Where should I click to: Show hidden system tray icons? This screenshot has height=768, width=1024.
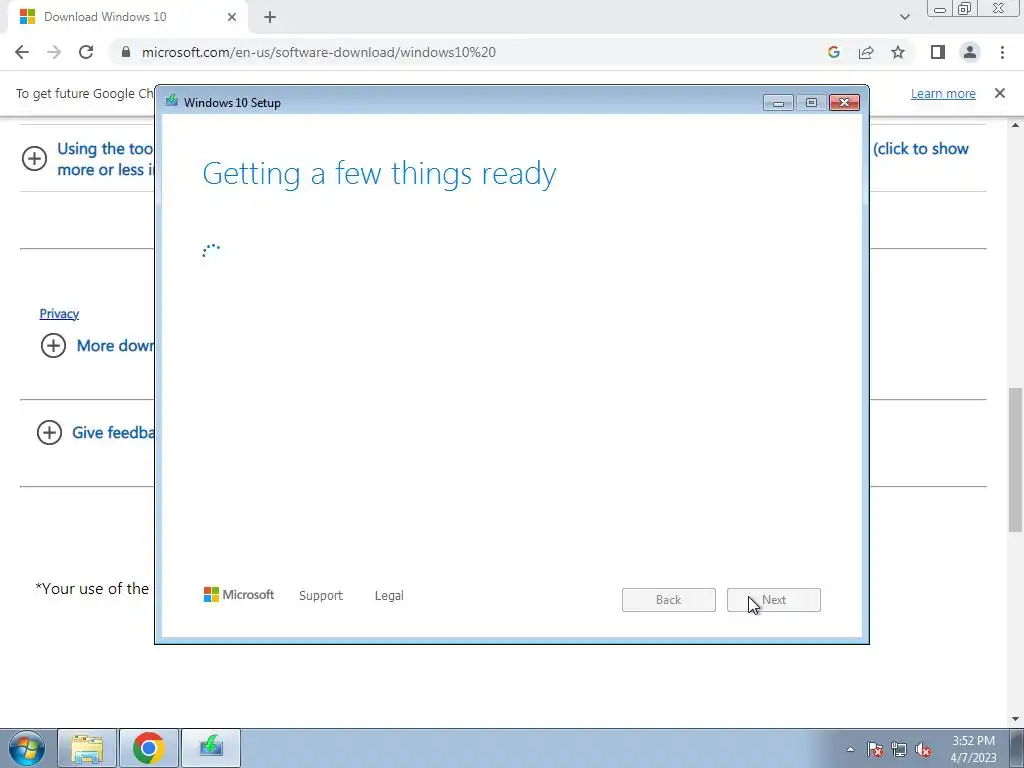[850, 749]
